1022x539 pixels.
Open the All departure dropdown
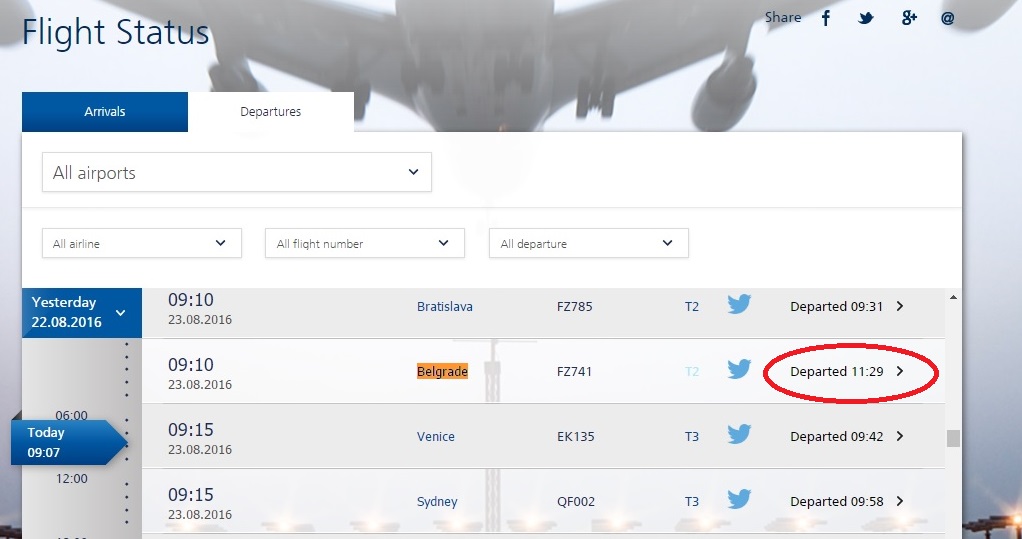tap(588, 243)
